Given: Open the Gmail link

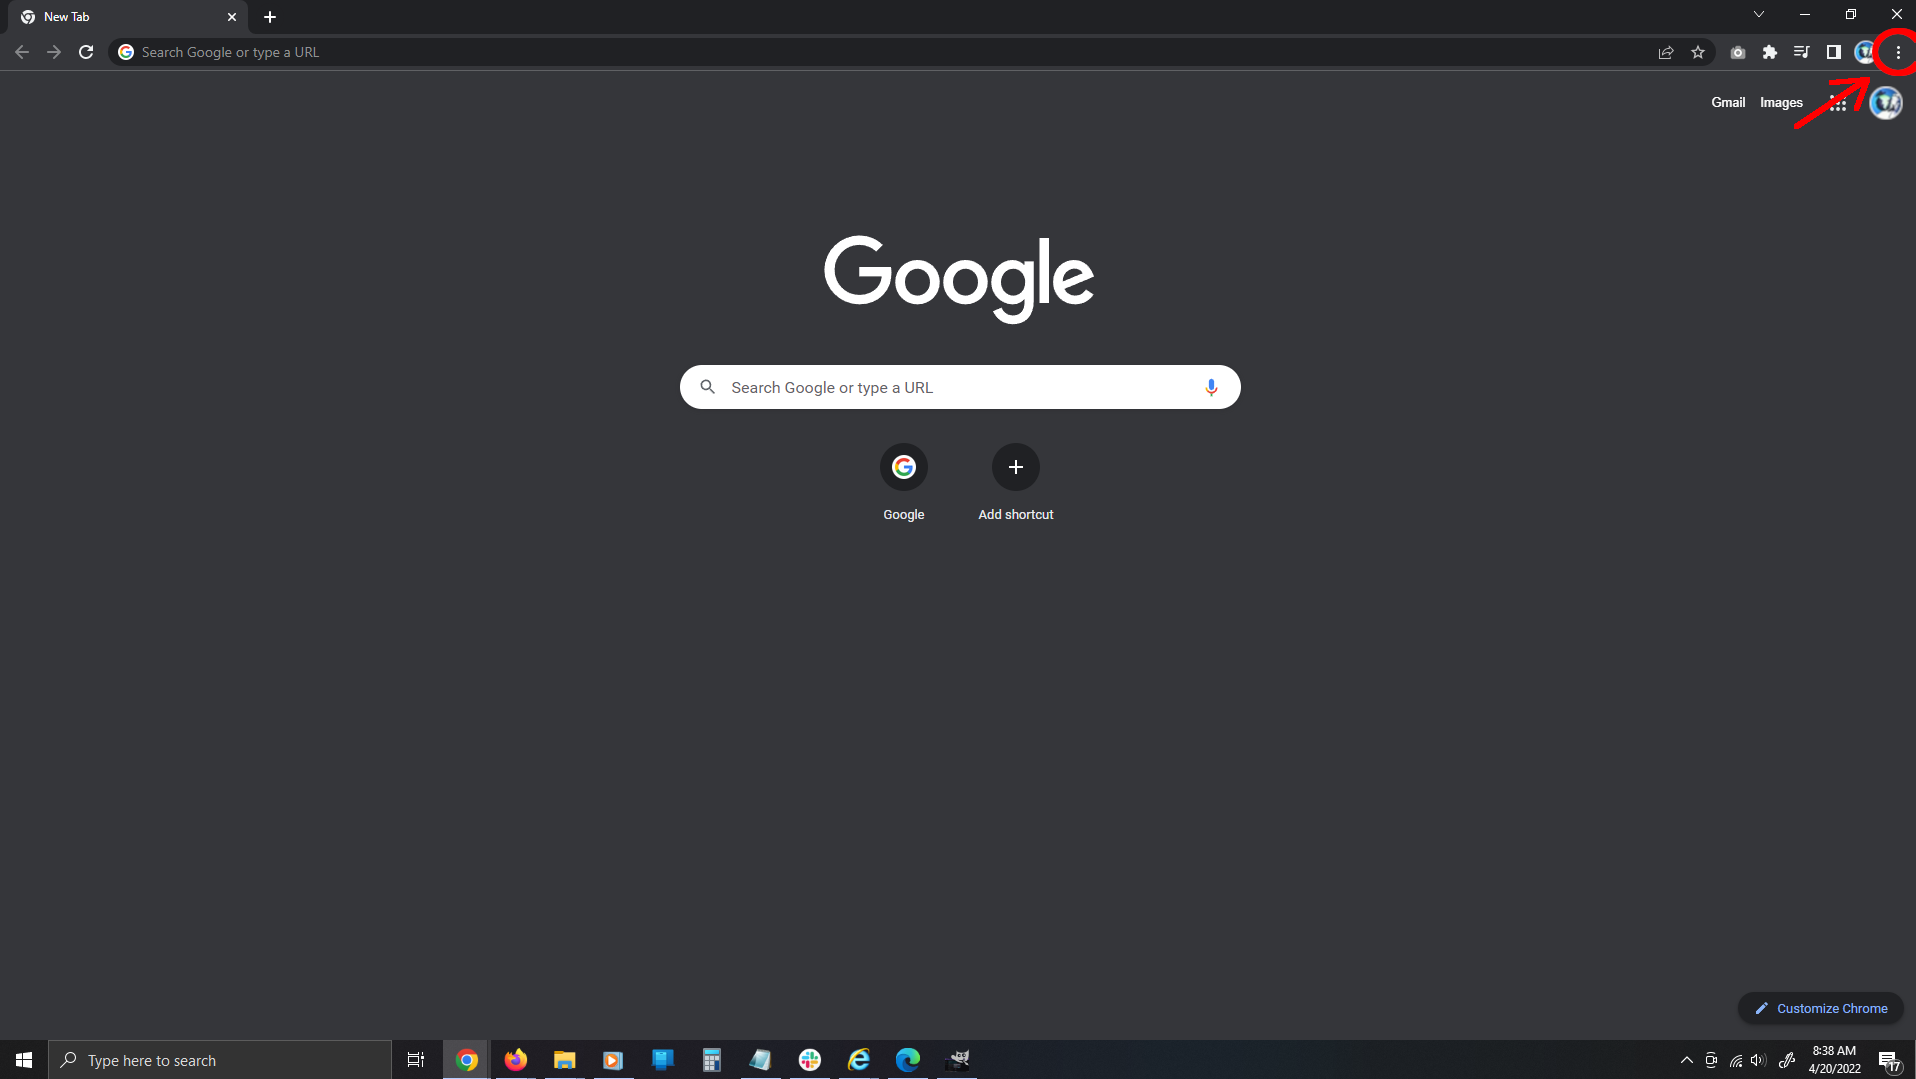Looking at the screenshot, I should point(1727,102).
